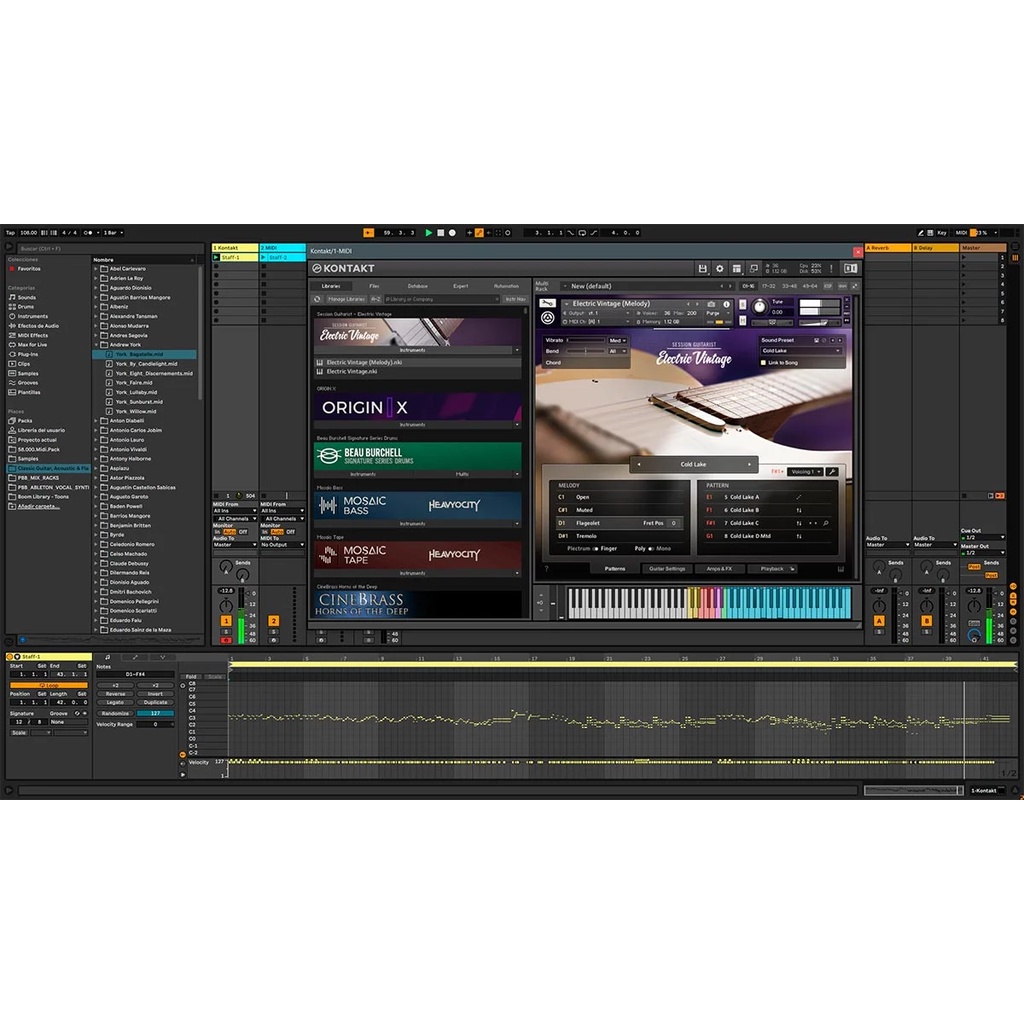Open Kontakt workspace layout icon
This screenshot has height=1024, width=1024.
[x=737, y=268]
